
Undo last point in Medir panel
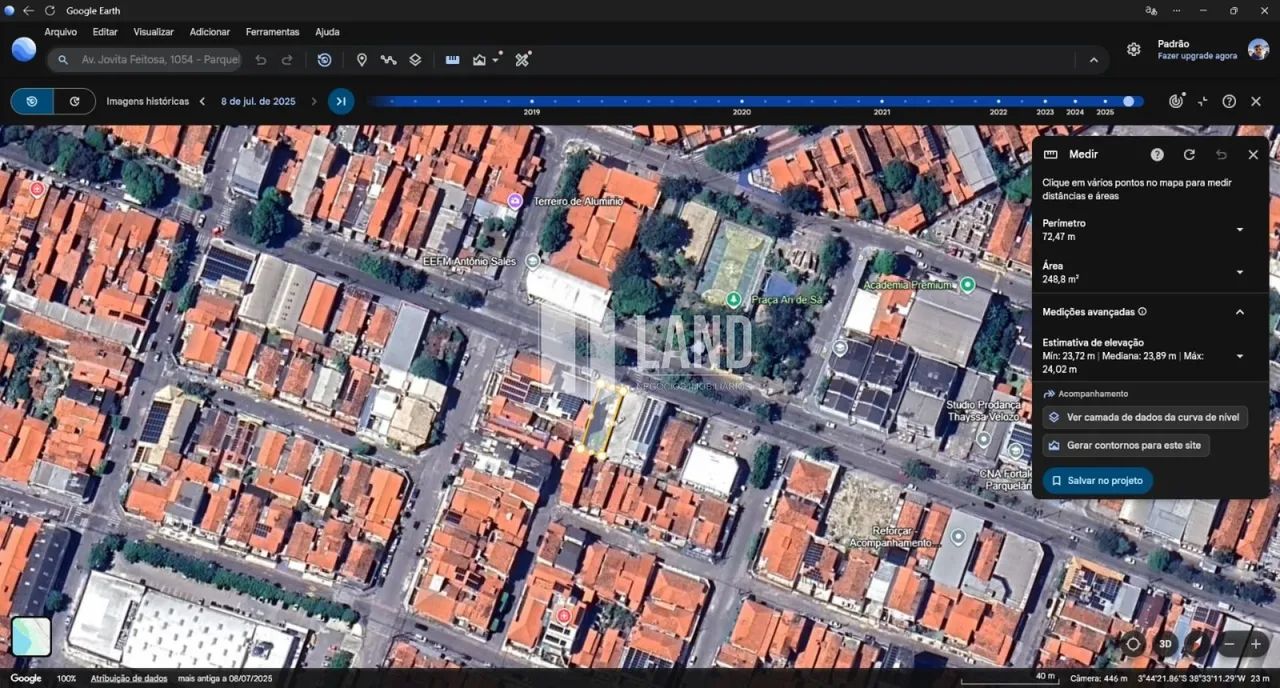[x=1221, y=155]
